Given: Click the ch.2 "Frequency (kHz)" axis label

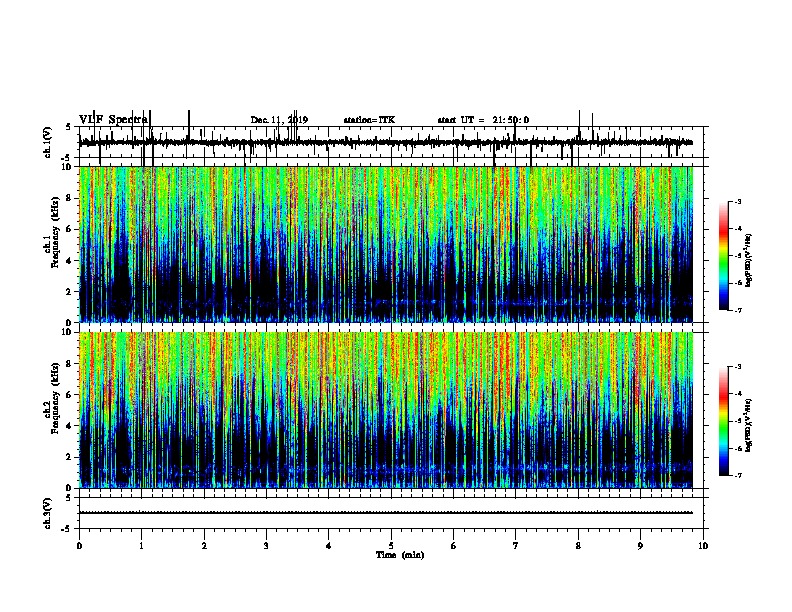Looking at the screenshot, I should pos(55,398).
